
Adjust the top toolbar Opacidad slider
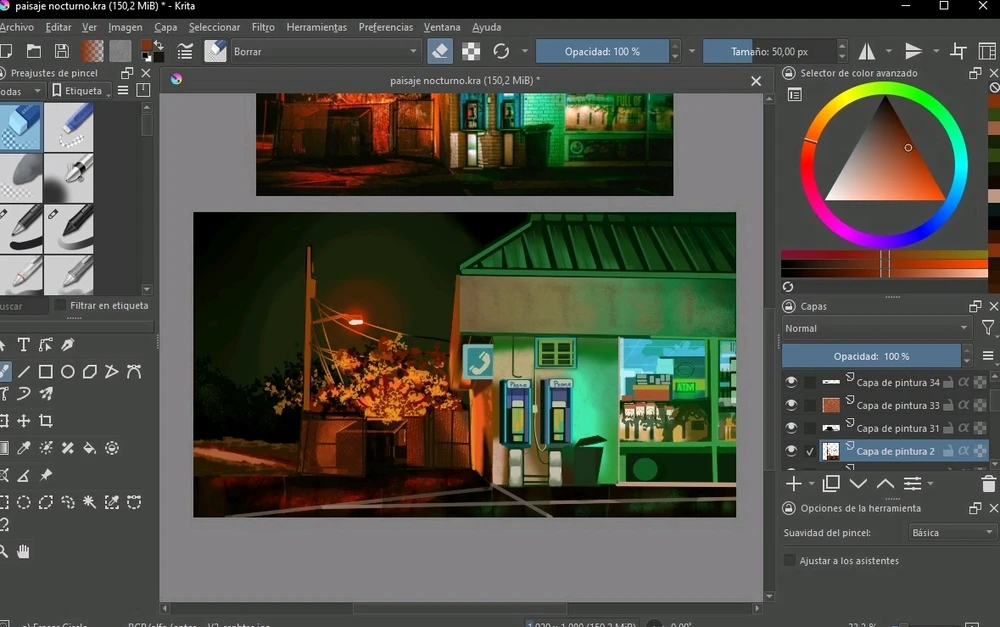(x=602, y=51)
